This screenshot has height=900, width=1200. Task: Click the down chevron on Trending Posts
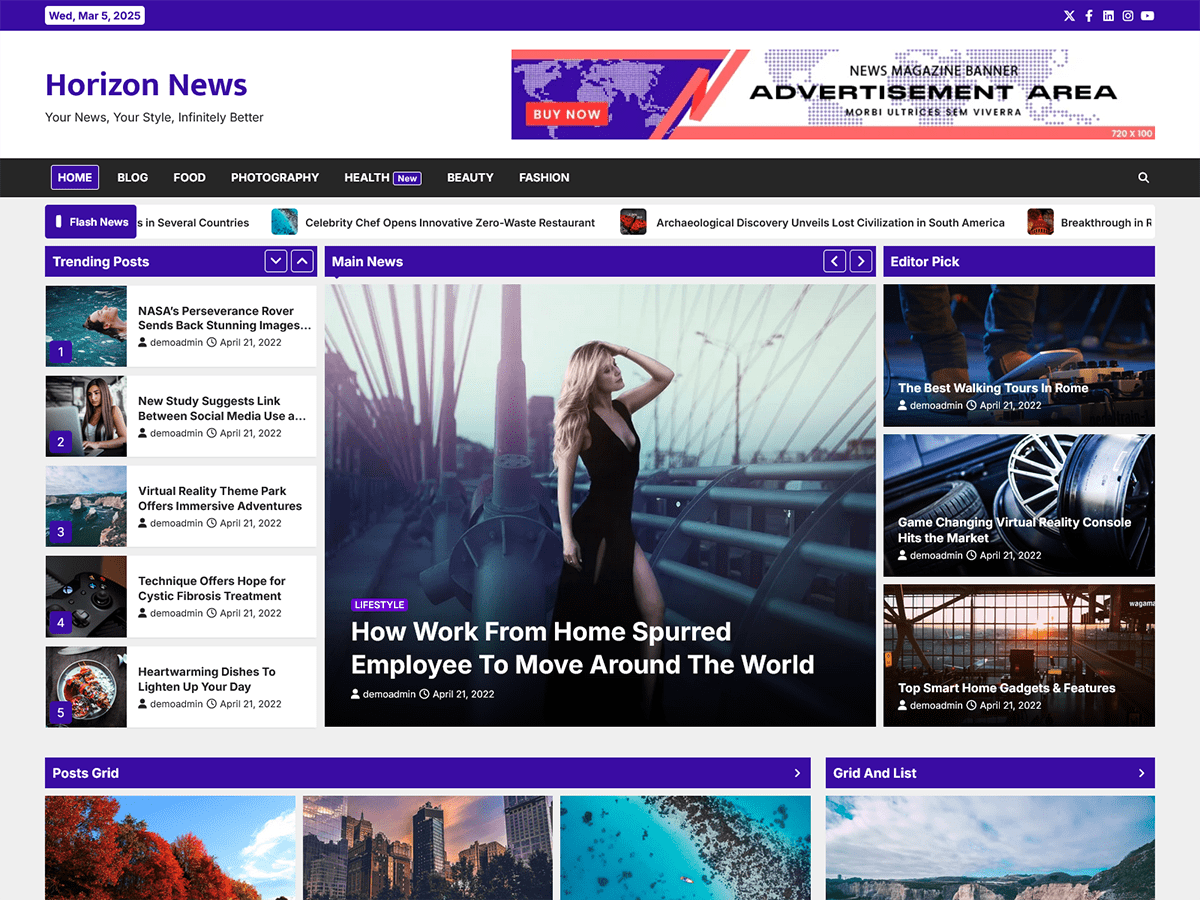pyautogui.click(x=275, y=261)
